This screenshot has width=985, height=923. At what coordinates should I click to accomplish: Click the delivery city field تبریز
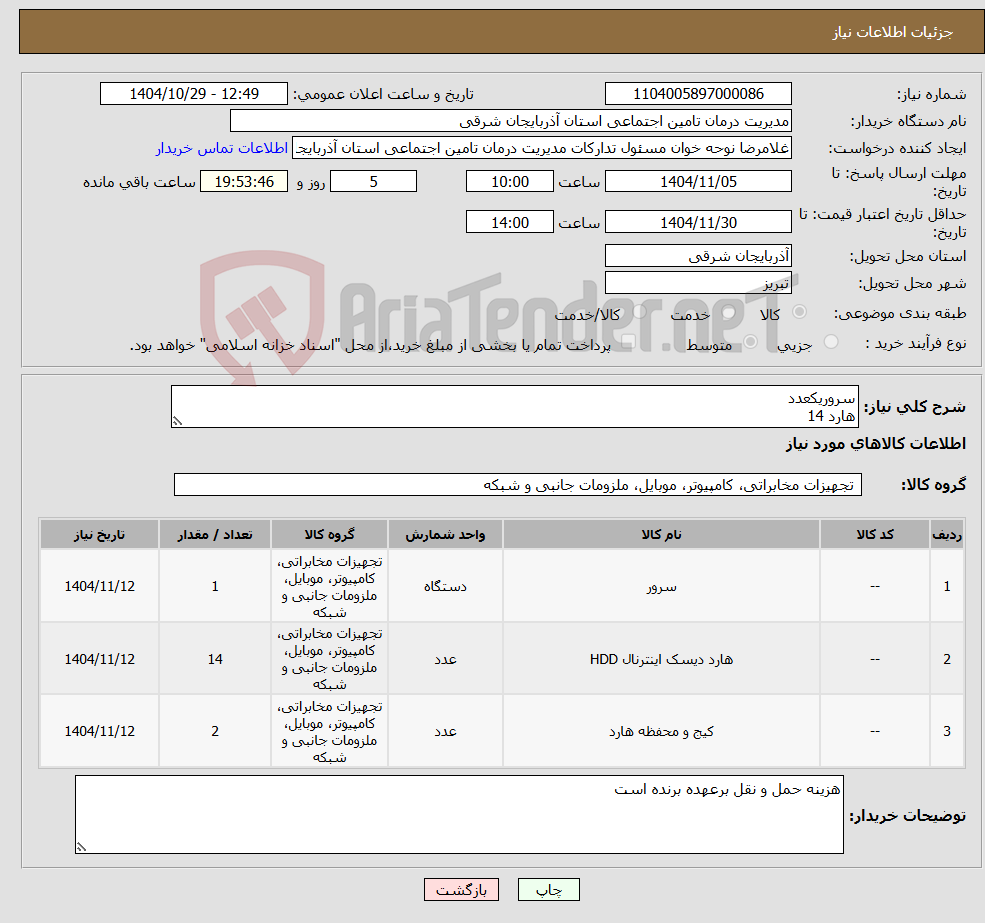click(x=698, y=283)
